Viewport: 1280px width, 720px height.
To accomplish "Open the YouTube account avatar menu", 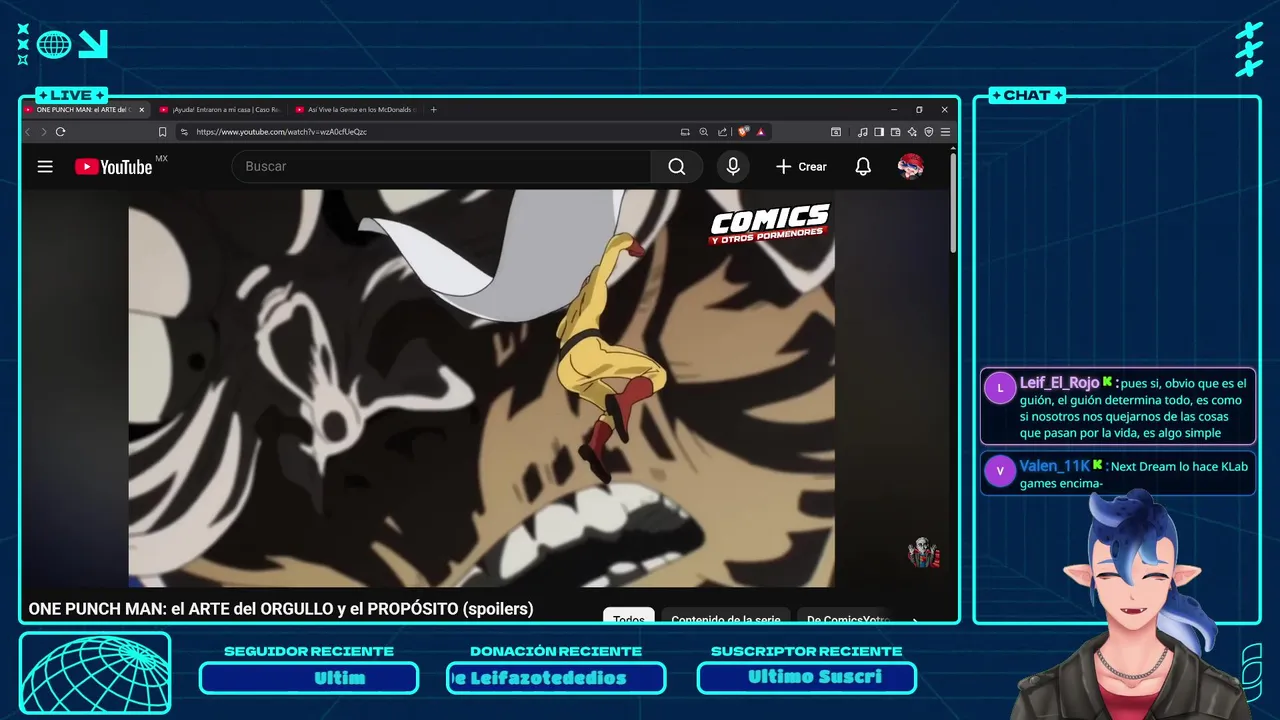I will (910, 167).
